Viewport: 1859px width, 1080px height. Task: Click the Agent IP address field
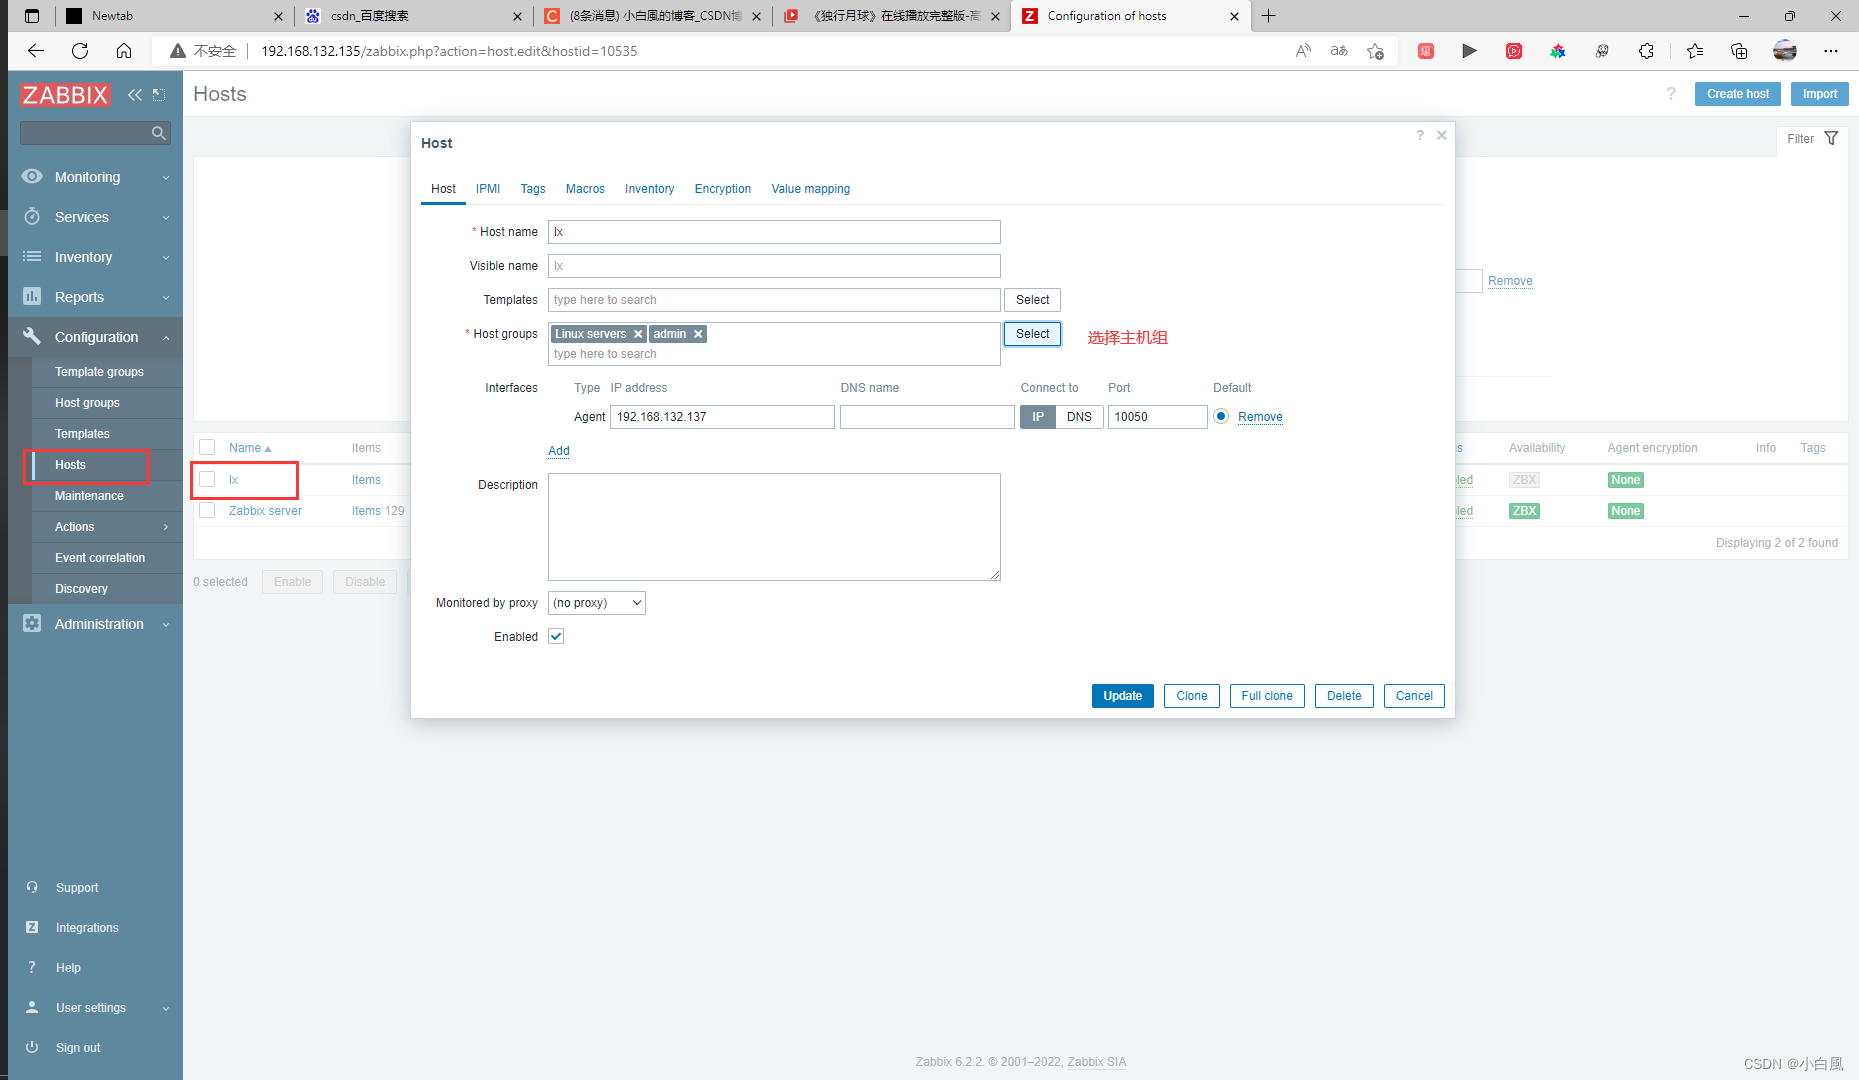click(x=722, y=417)
